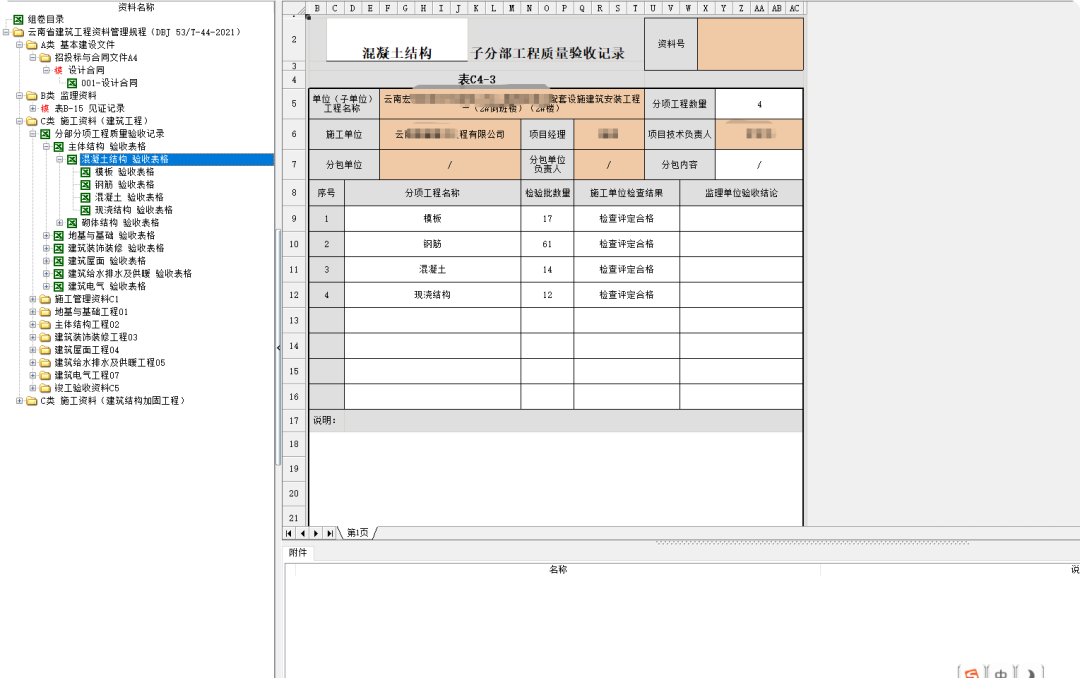Collapse the selected 混凝土结构 验收表格 node
Image resolution: width=1080 pixels, height=678 pixels.
(60, 159)
